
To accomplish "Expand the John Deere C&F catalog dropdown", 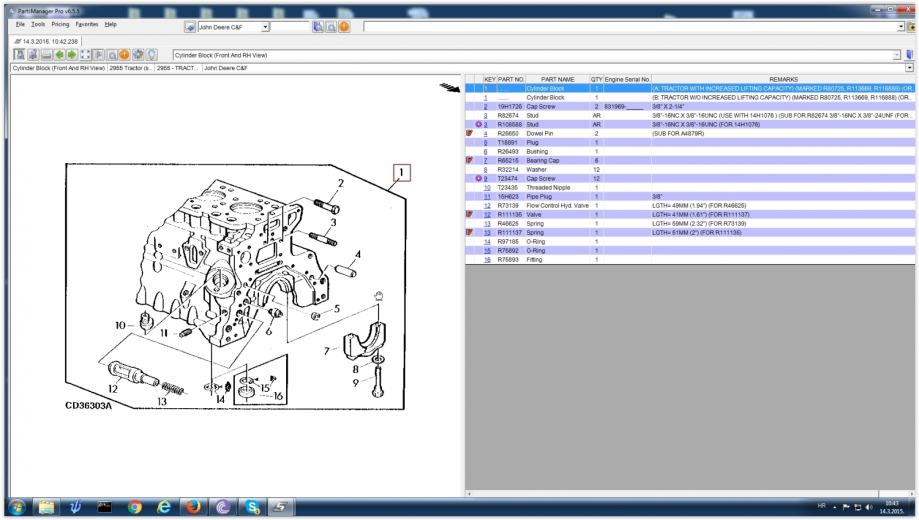I will (266, 27).
